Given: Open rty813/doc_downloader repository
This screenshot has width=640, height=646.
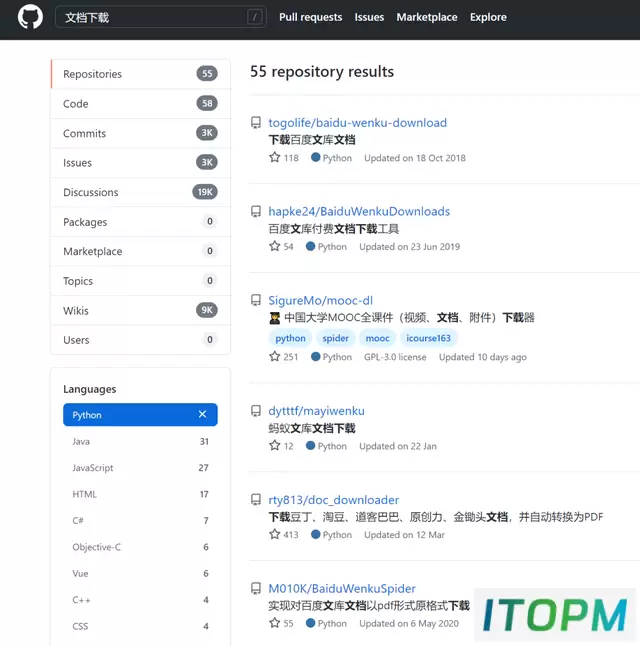Looking at the screenshot, I should click(334, 500).
